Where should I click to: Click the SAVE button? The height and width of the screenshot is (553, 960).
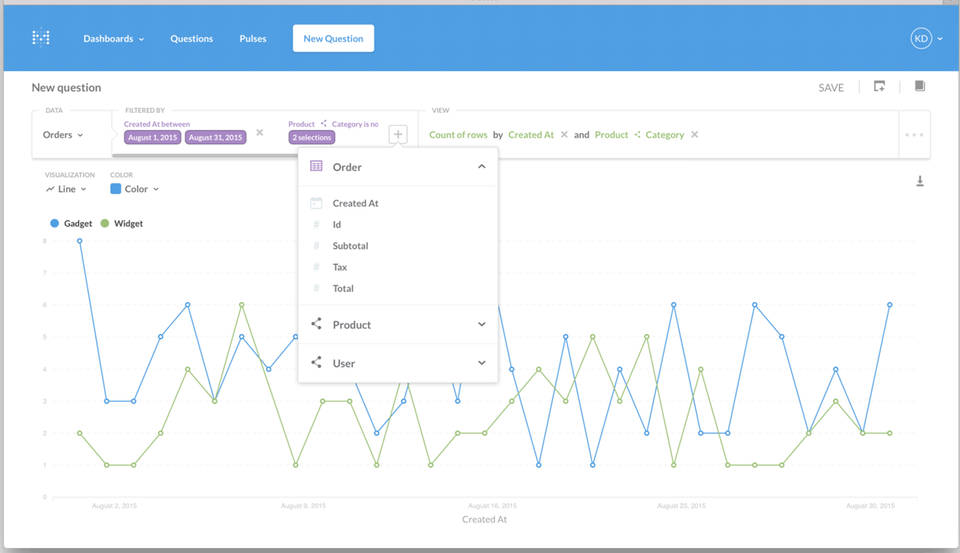(831, 88)
